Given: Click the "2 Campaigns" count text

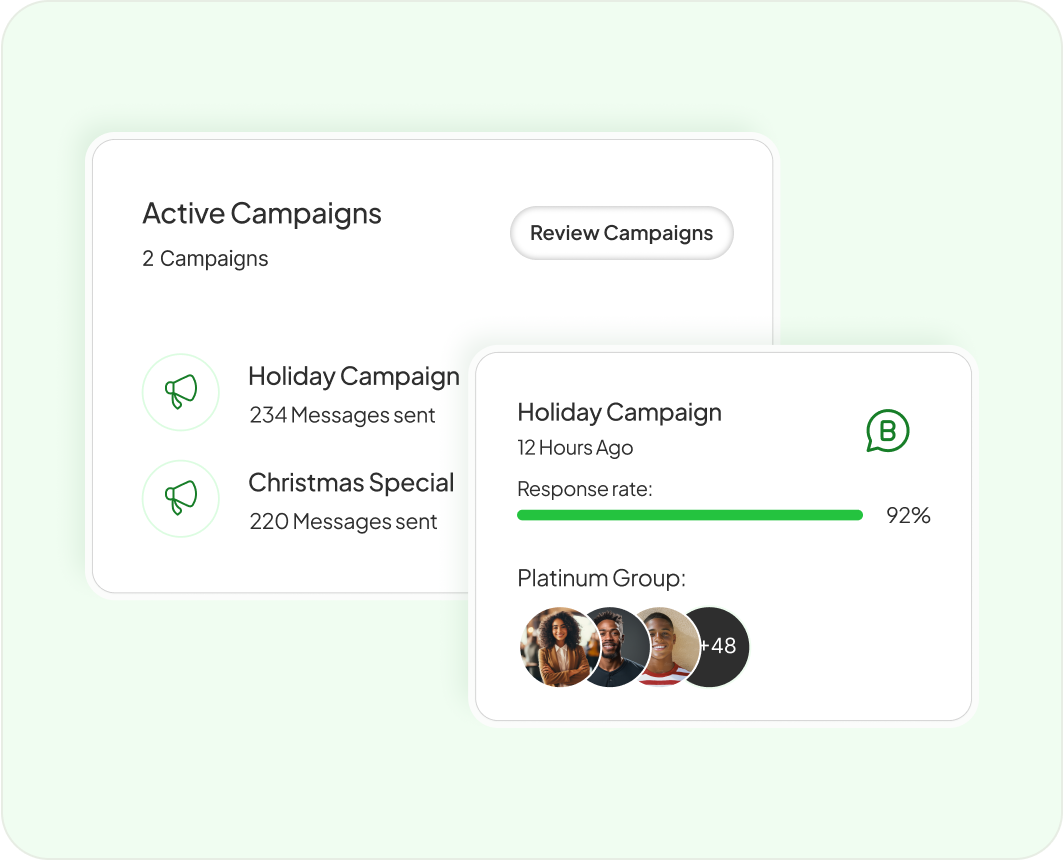Looking at the screenshot, I should pos(205,259).
